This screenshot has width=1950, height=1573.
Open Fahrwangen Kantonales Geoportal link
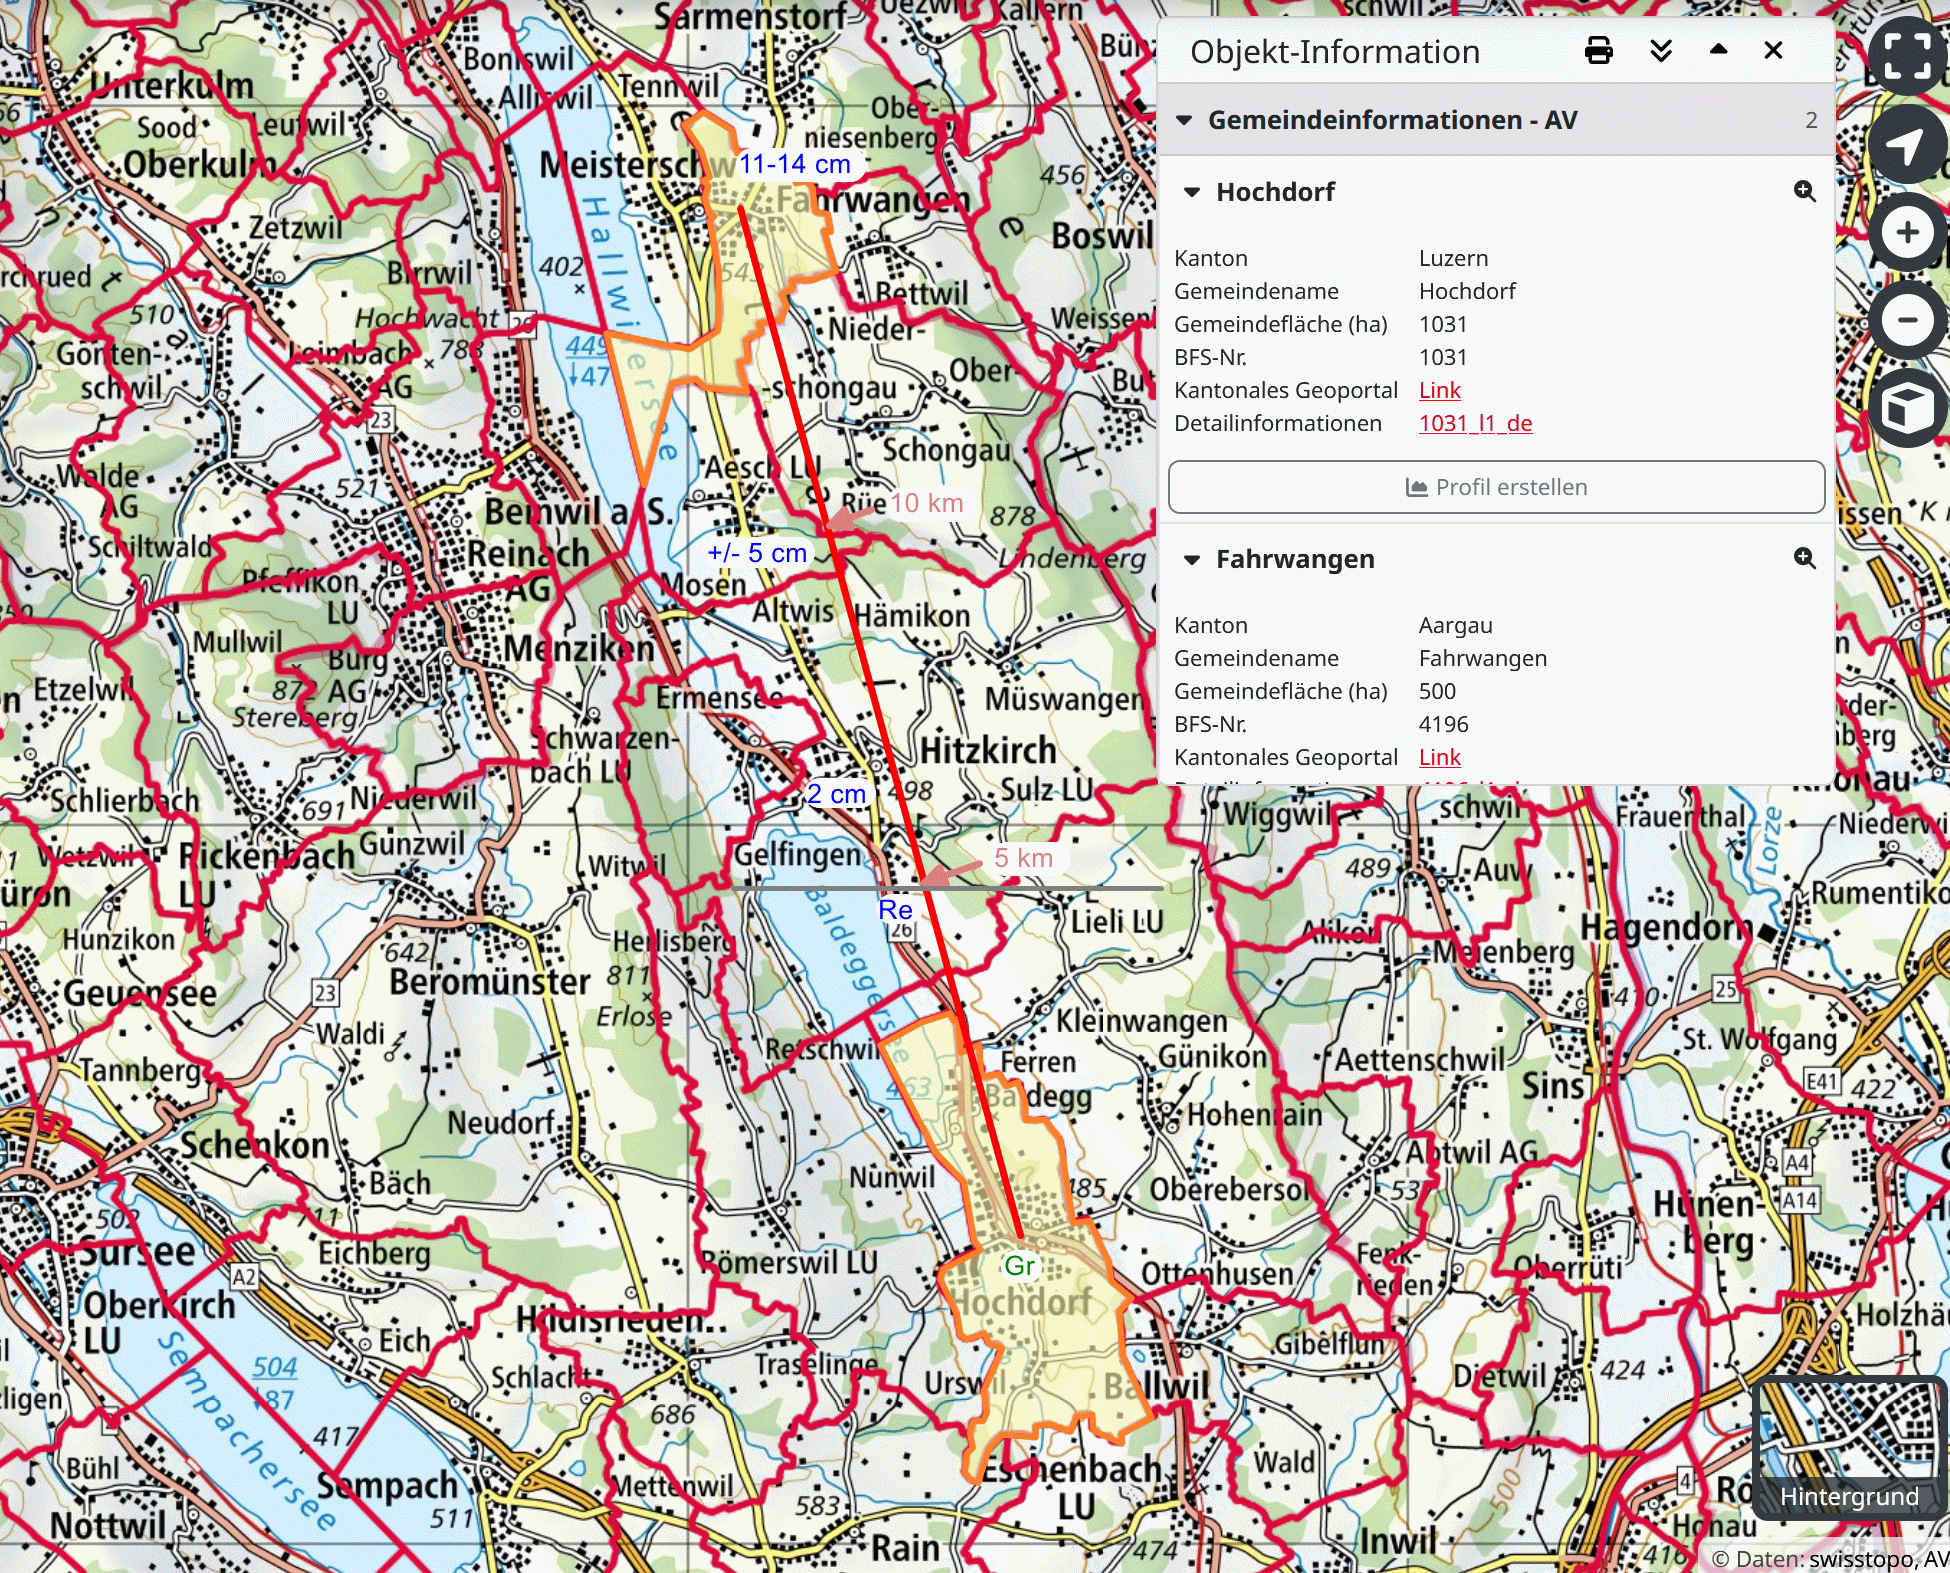(1439, 758)
